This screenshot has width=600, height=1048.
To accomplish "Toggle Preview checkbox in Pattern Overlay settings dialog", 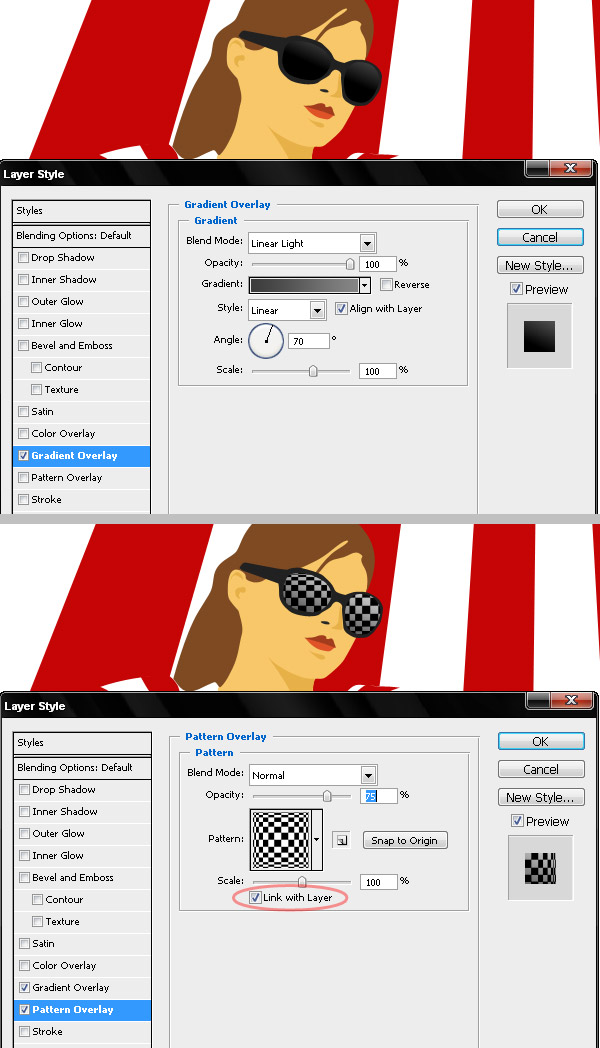I will coord(516,821).
